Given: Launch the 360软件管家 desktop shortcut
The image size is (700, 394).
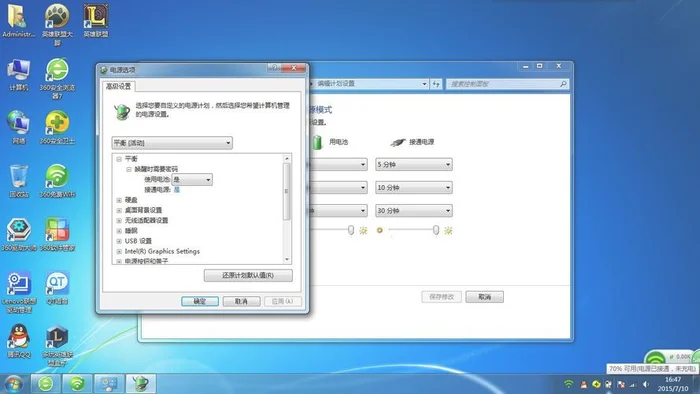Looking at the screenshot, I should (57, 234).
